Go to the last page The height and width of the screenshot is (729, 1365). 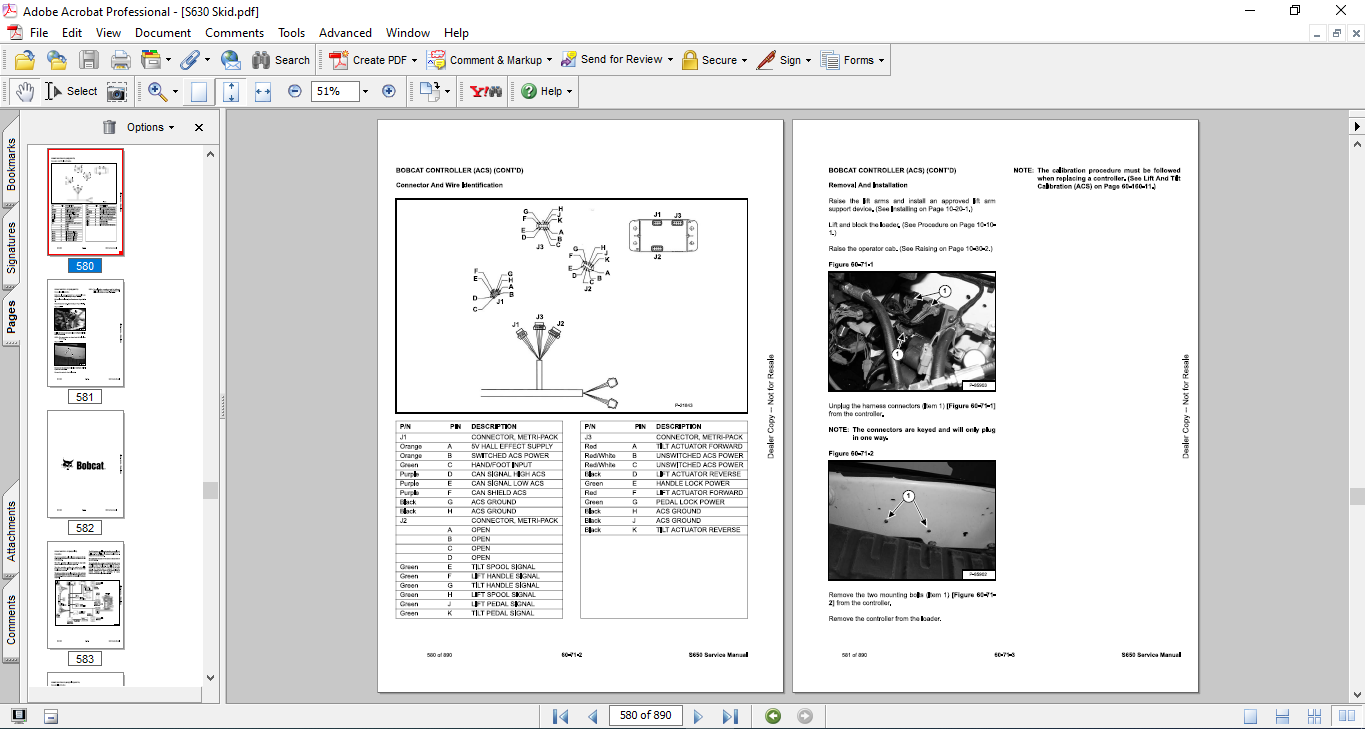pyautogui.click(x=730, y=716)
